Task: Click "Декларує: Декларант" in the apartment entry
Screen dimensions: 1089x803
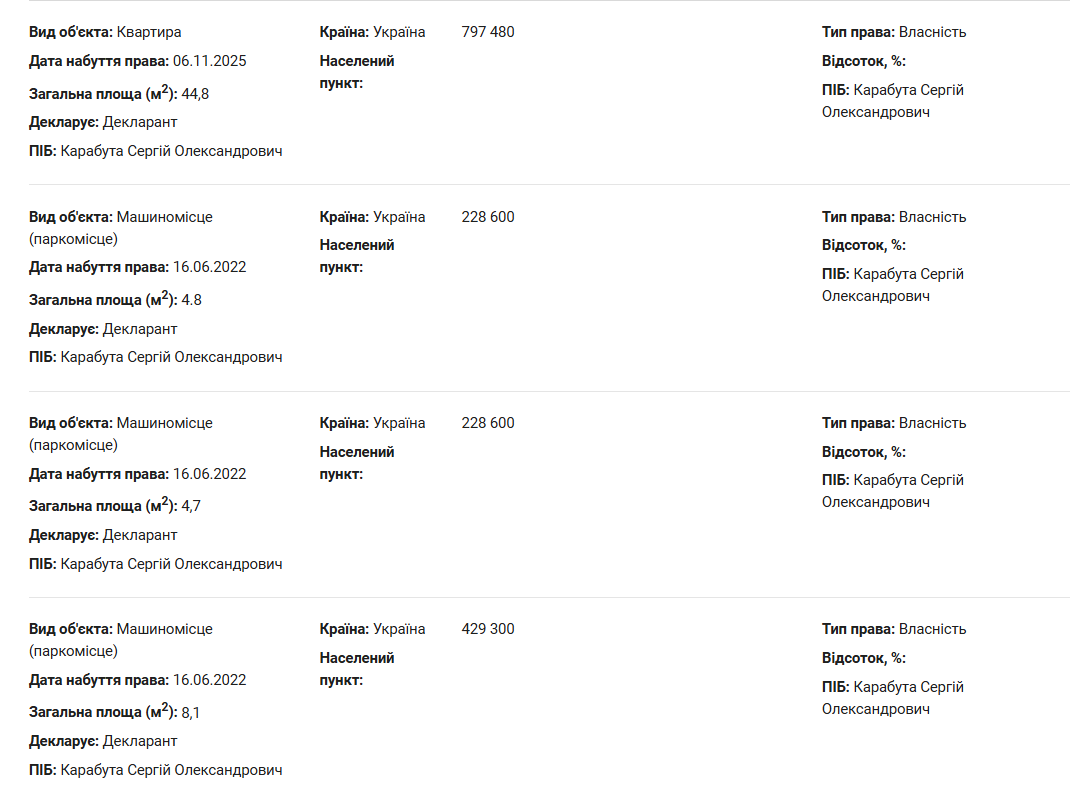Action: pos(103,122)
